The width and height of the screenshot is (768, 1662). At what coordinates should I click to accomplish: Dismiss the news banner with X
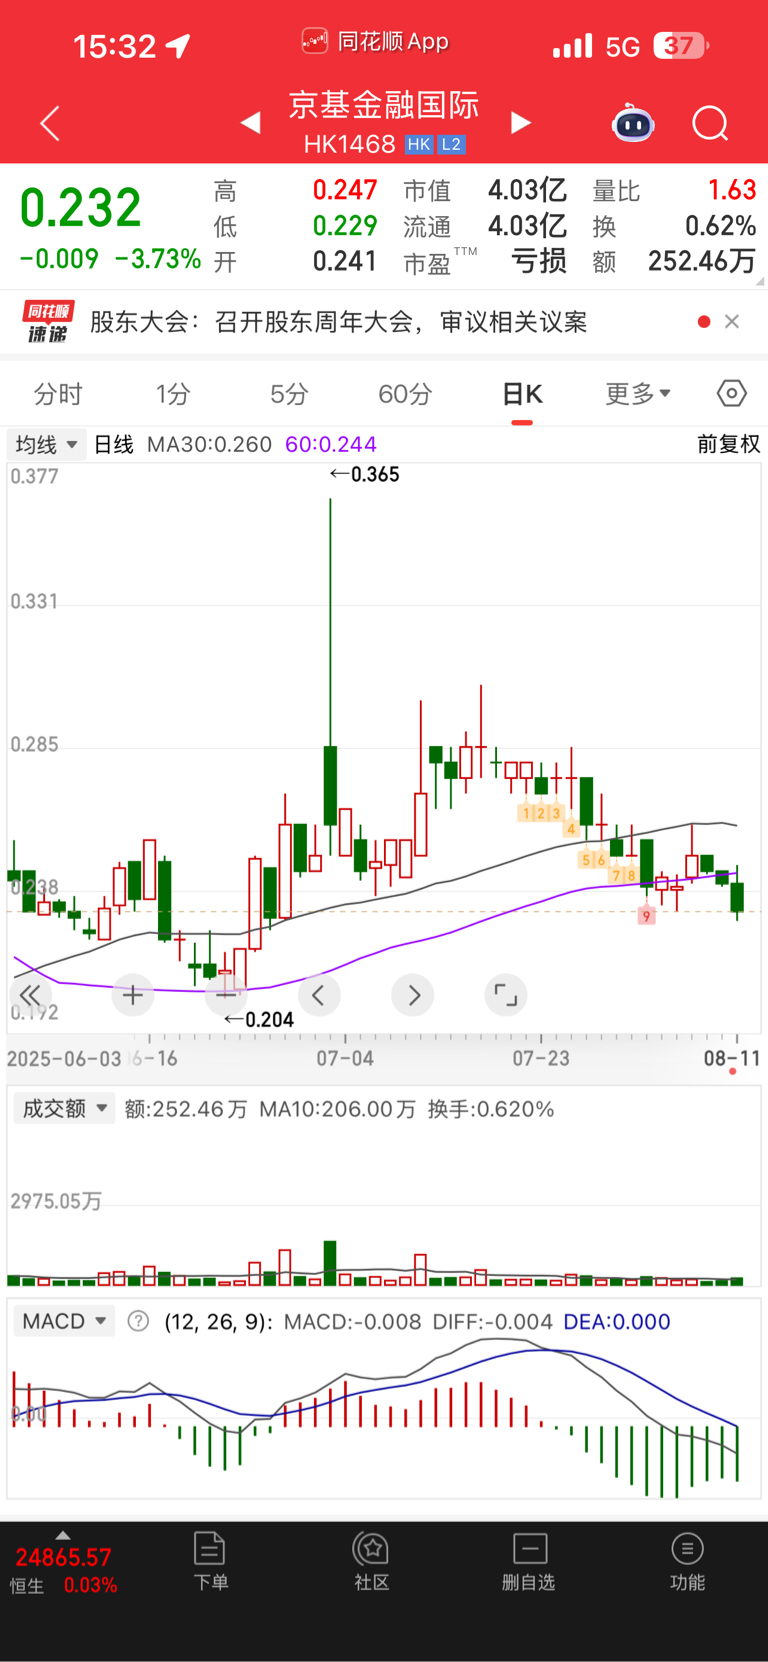(732, 322)
